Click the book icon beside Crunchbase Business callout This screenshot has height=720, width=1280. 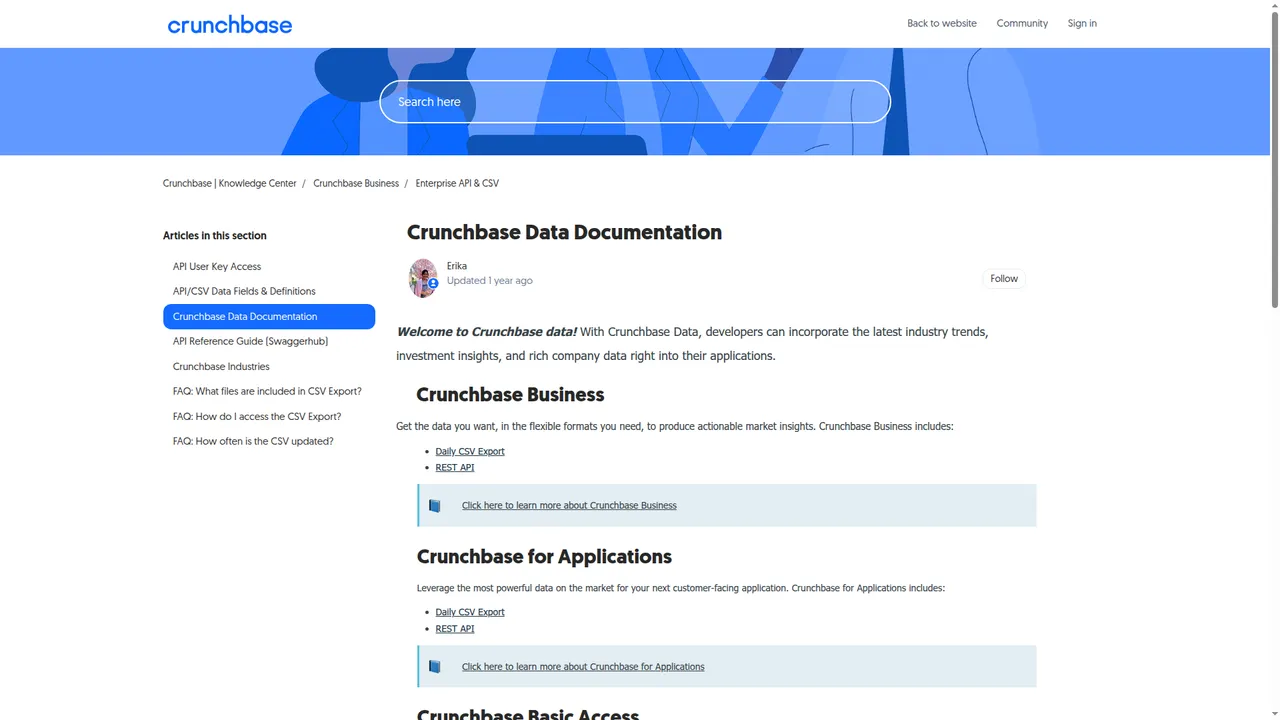pyautogui.click(x=434, y=505)
